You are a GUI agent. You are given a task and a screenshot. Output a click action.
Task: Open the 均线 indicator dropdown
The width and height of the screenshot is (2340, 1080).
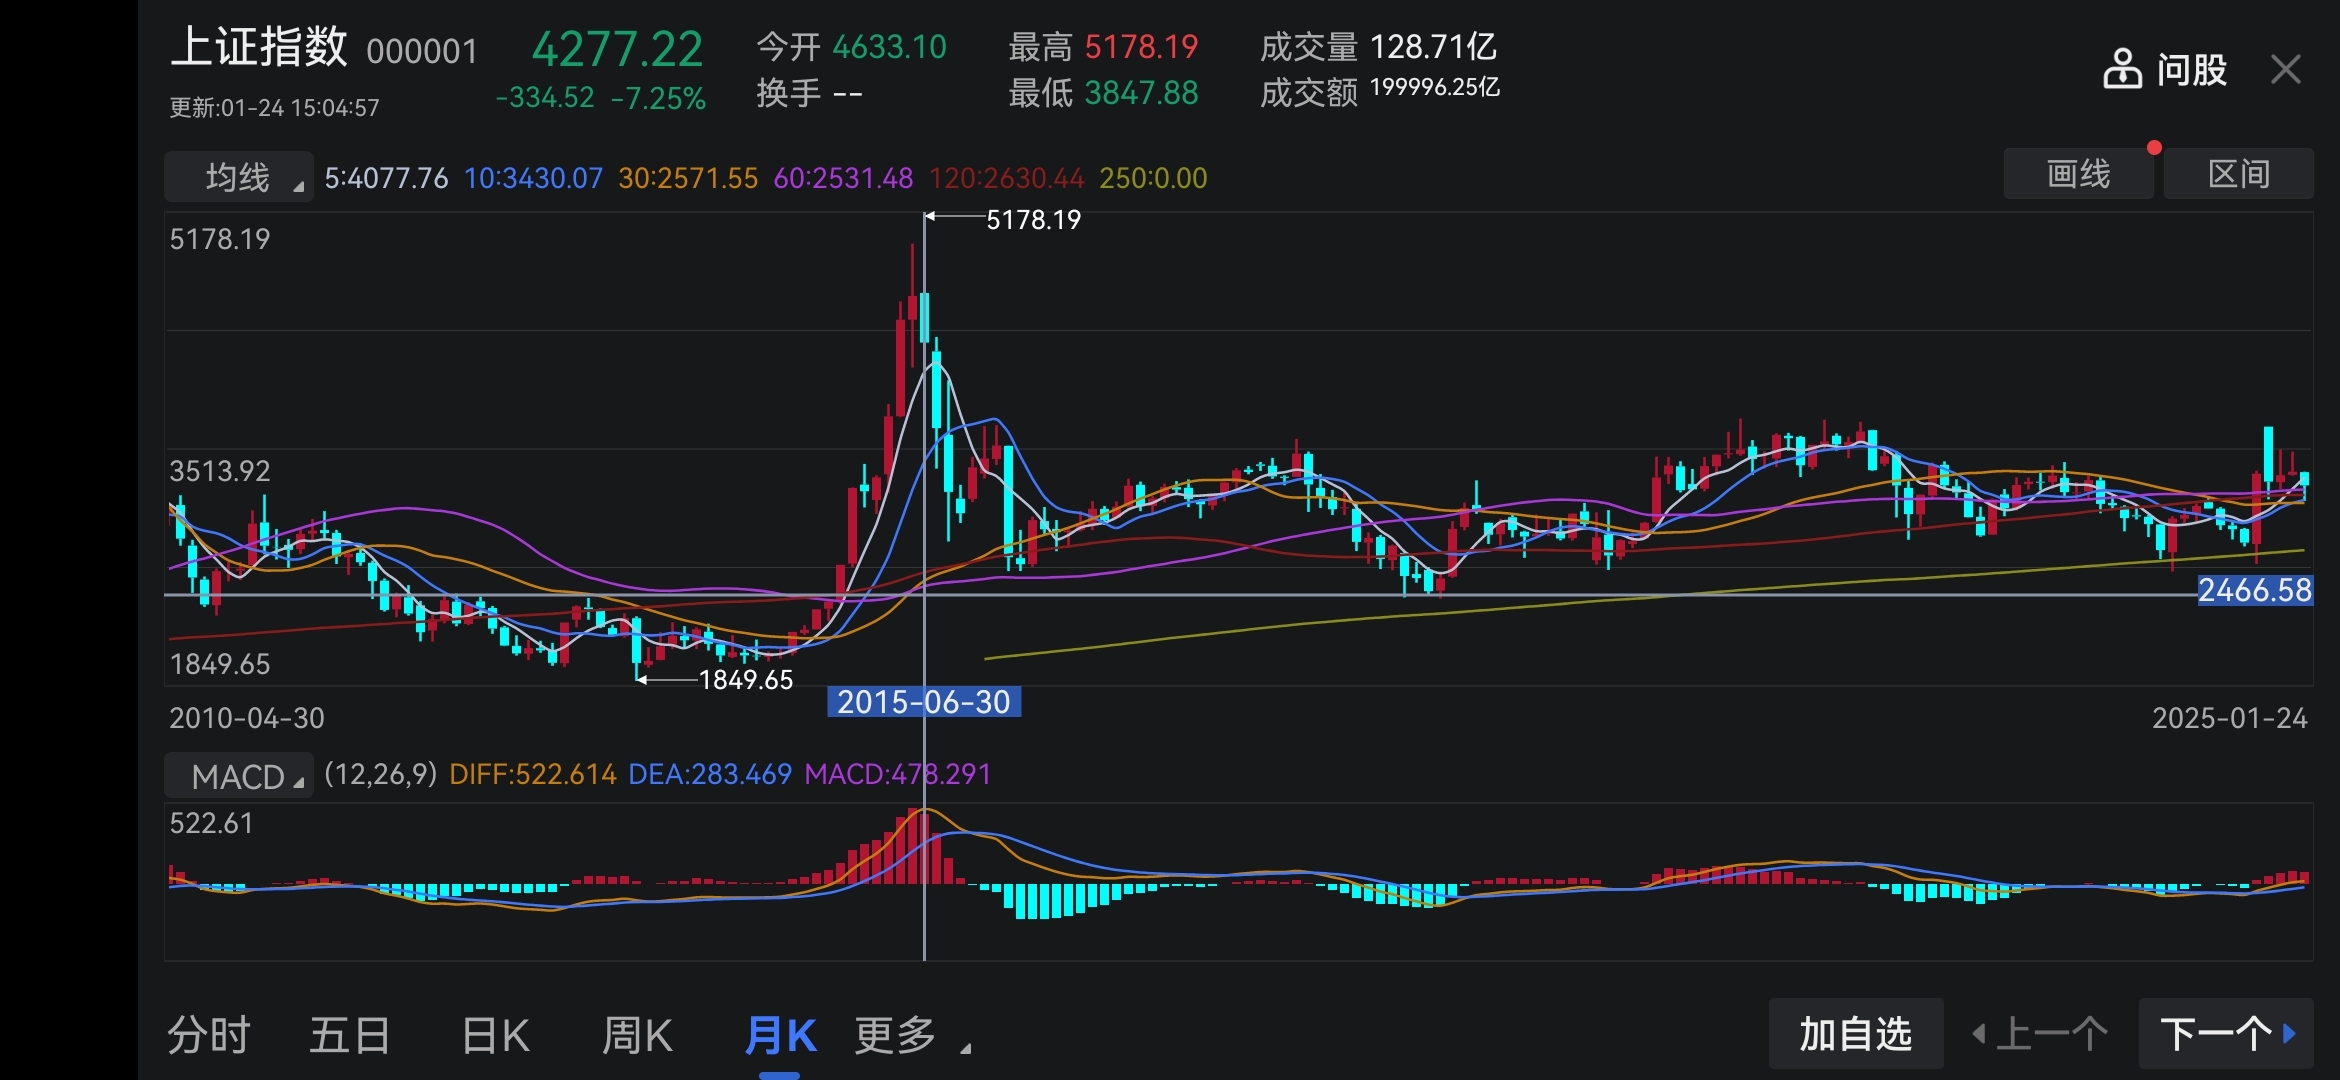[239, 177]
